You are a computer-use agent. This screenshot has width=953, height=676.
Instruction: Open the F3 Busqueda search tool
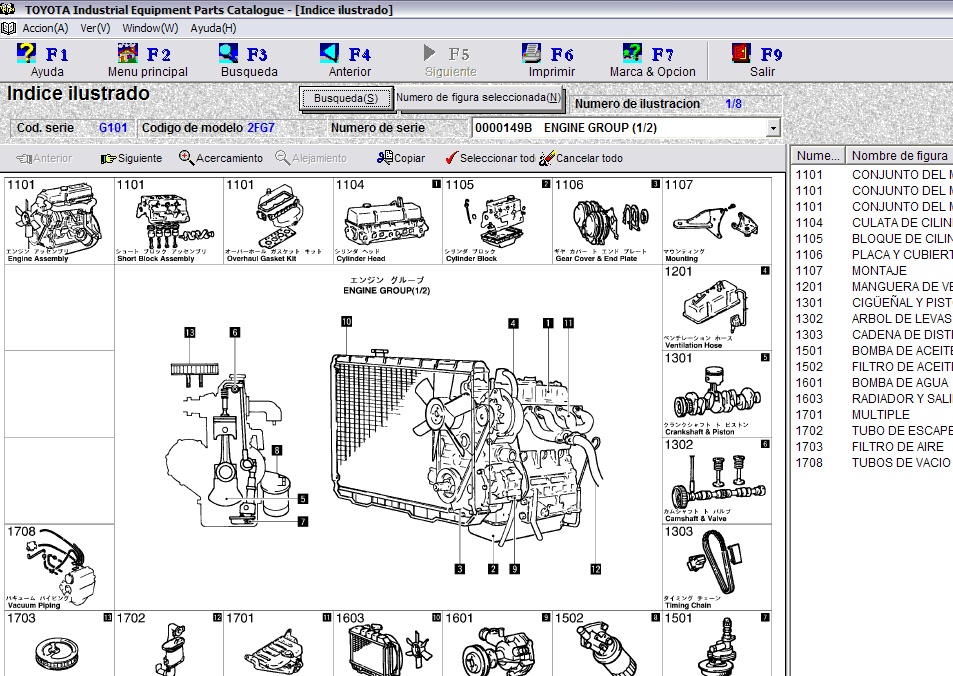coord(249,61)
